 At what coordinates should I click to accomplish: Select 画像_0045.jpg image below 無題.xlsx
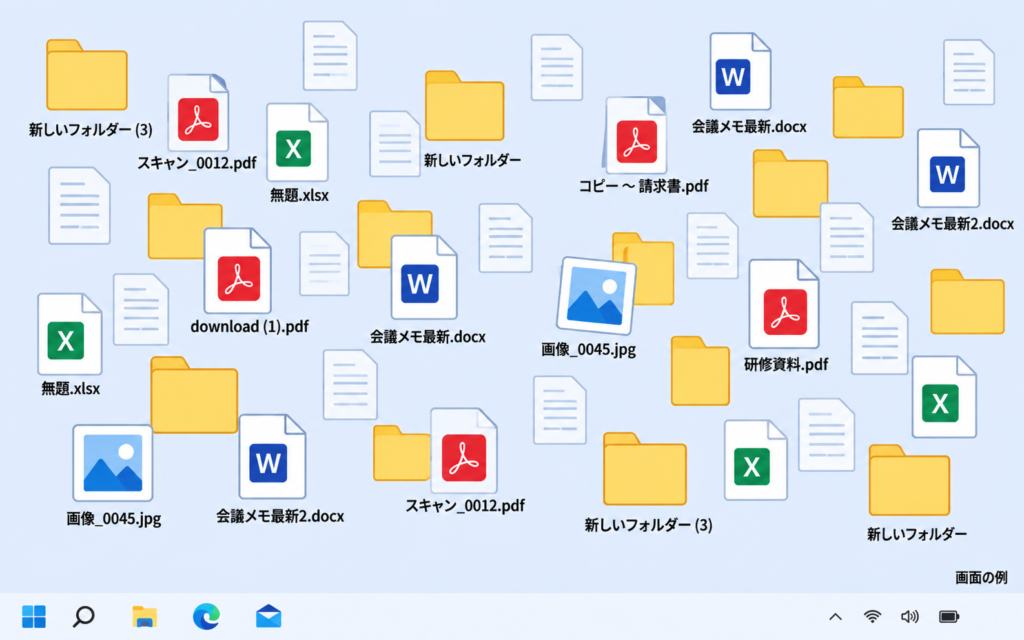point(113,463)
